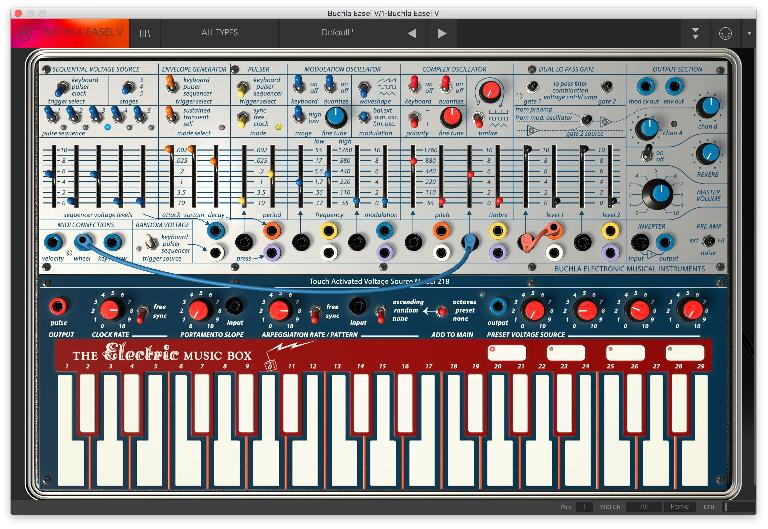Viewport: 768px width, 529px height.
Task: Open MIDI learn settings icon
Action: [725, 33]
